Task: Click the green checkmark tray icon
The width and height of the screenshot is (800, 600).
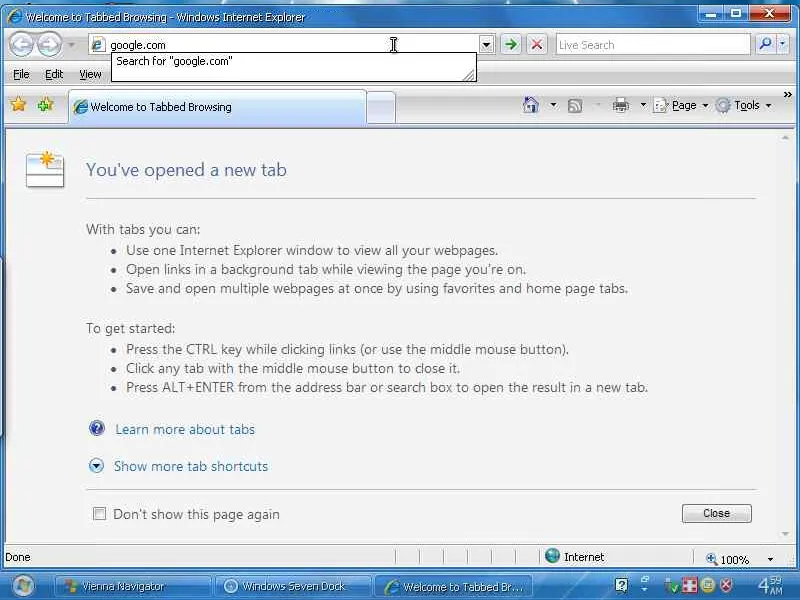Action: (671, 586)
